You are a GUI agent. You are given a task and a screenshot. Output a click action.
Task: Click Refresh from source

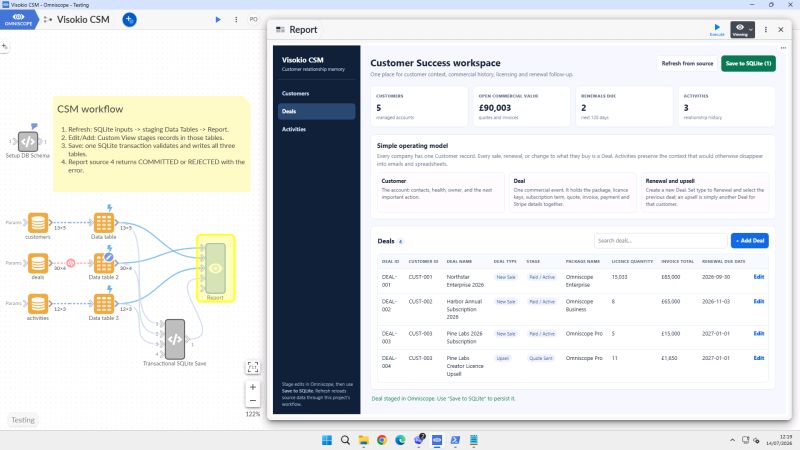click(x=687, y=63)
